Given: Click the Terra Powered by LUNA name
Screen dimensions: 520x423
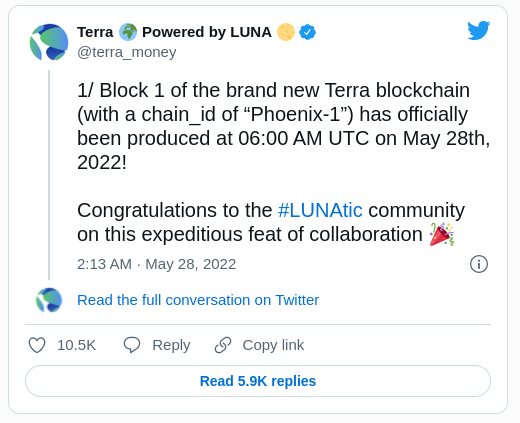Looking at the screenshot, I should pyautogui.click(x=174, y=32).
